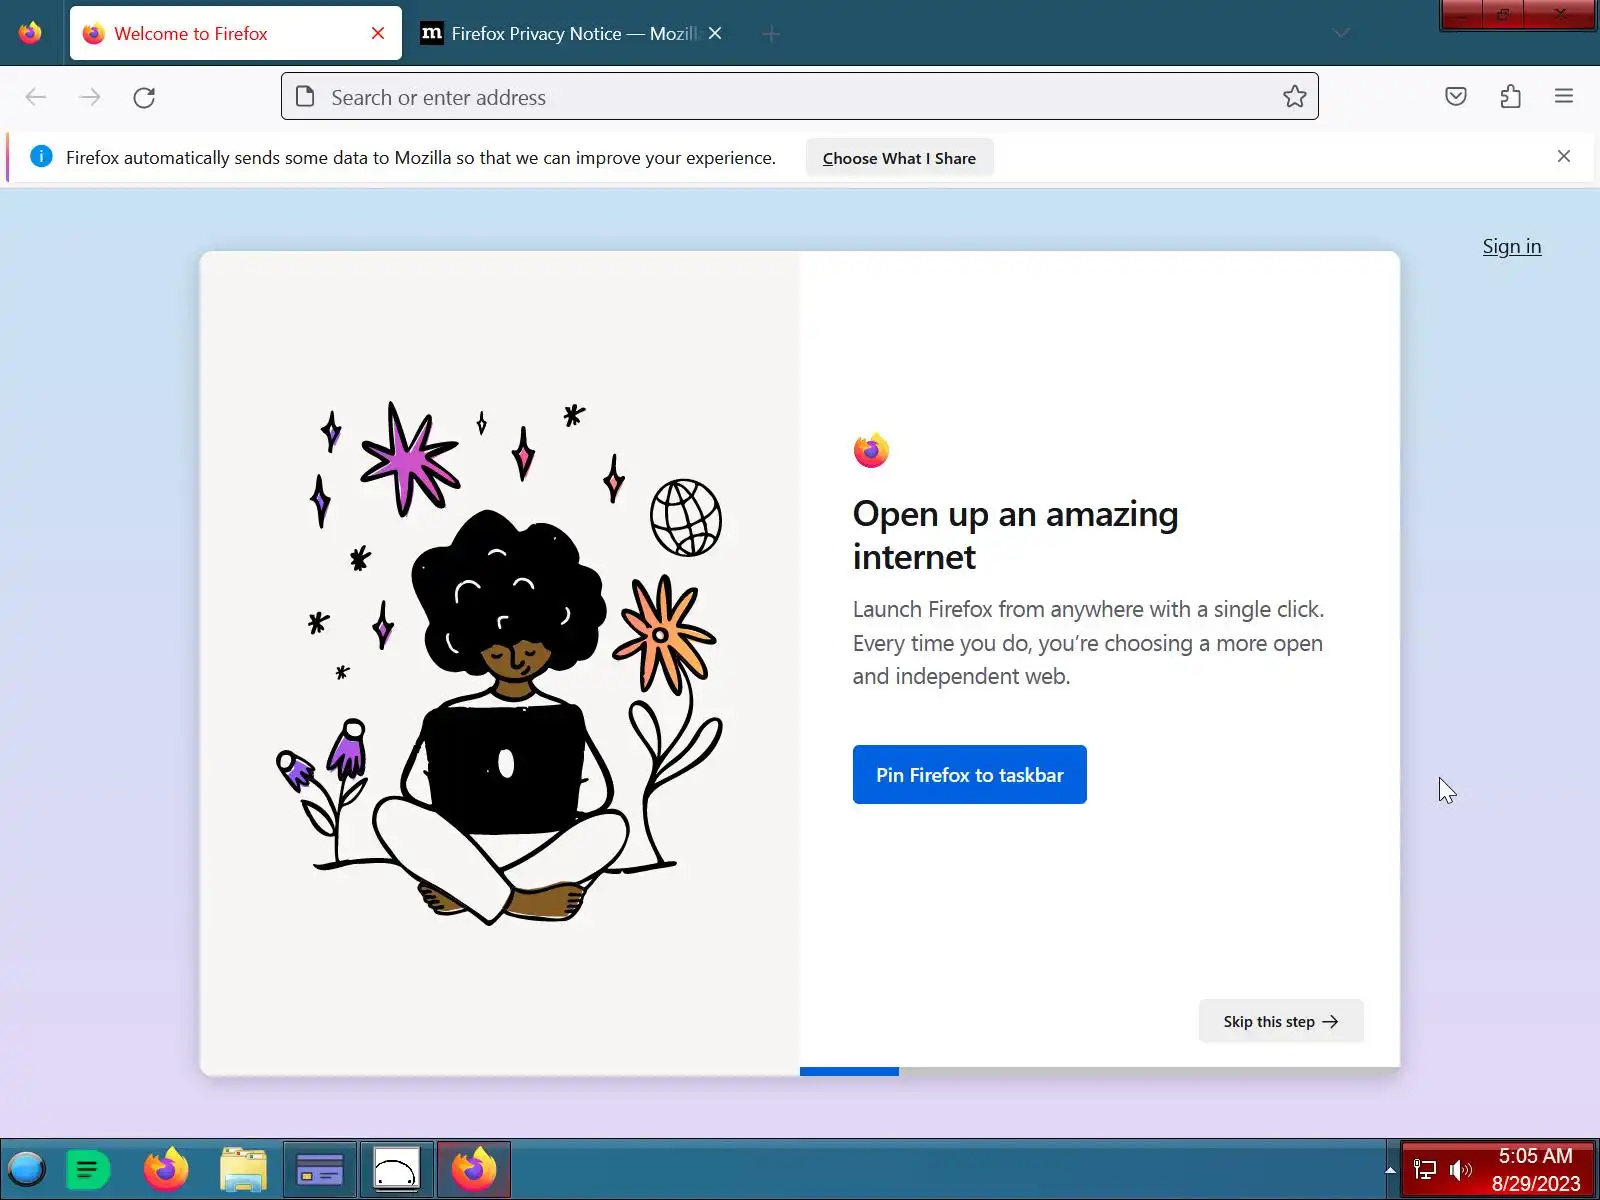Click the onboarding step progress bar

(1099, 1071)
